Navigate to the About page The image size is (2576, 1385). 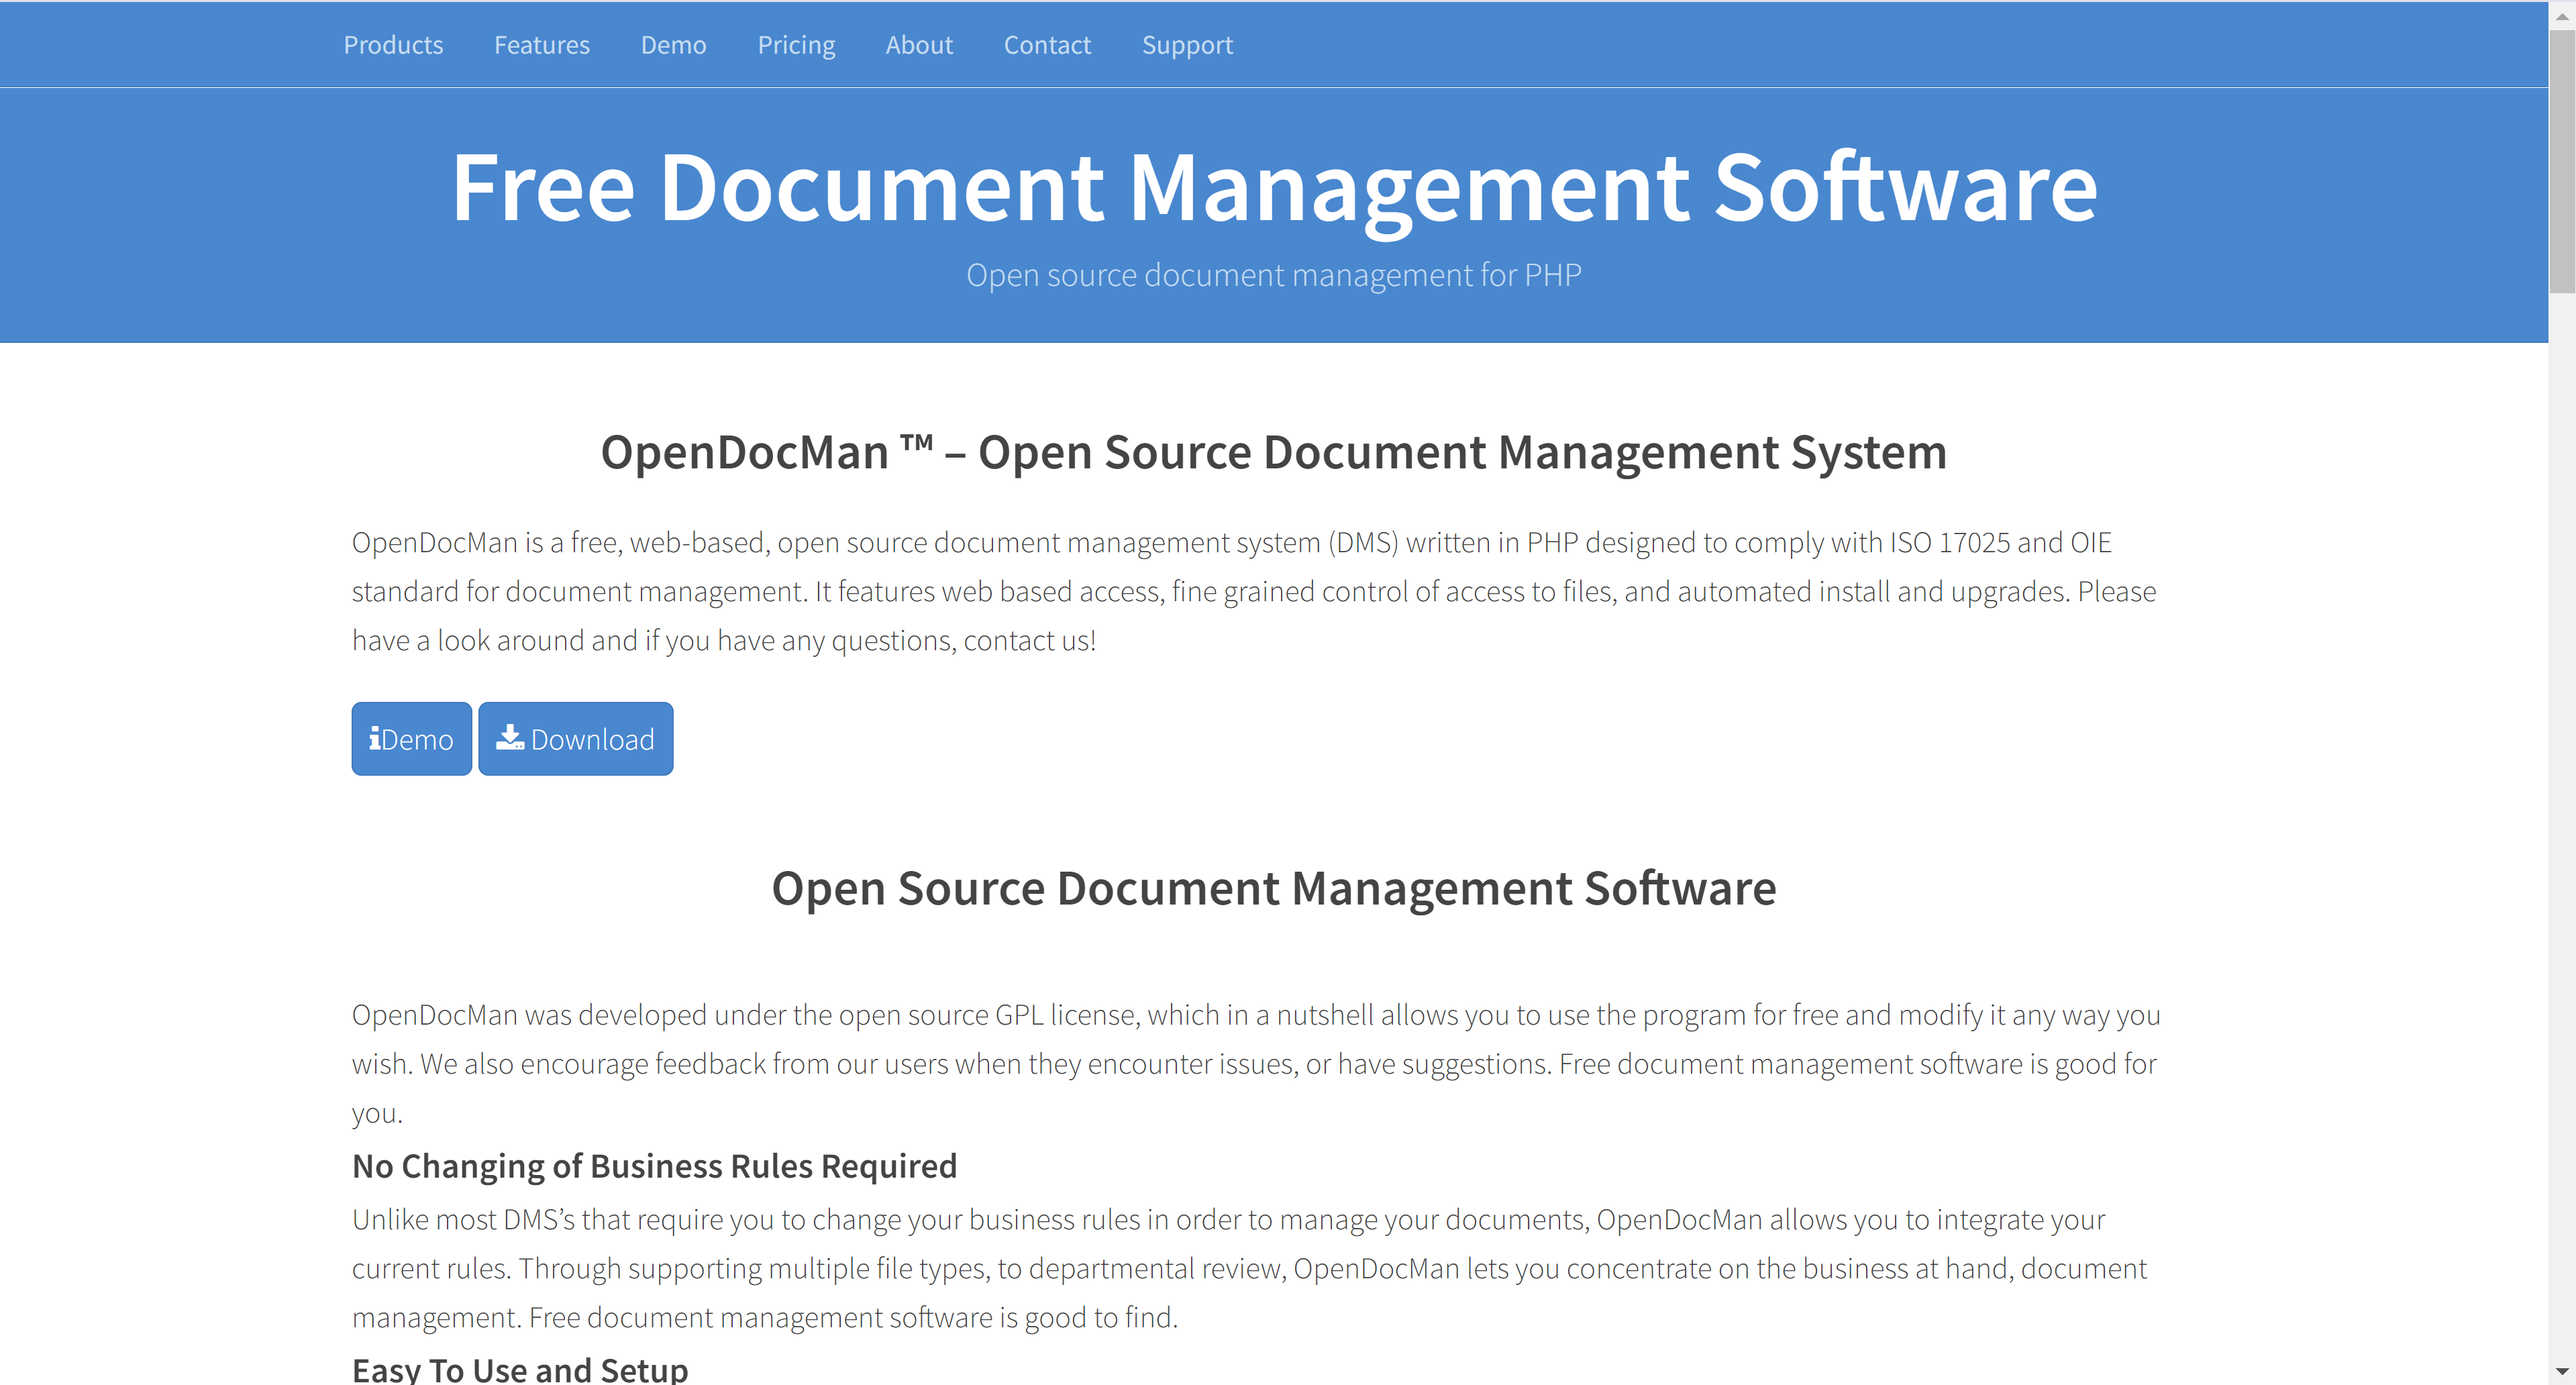coord(918,45)
